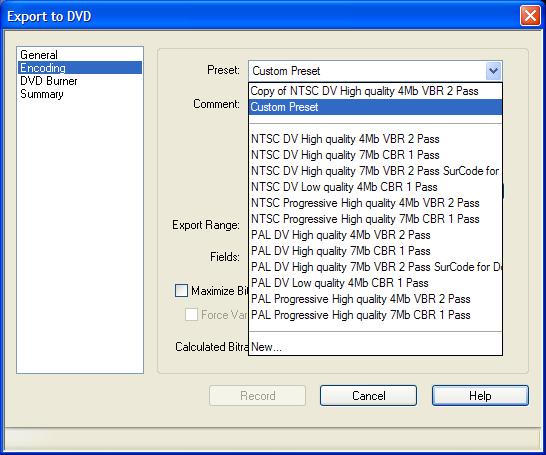Select NTSC DV High quality 7Mb CBR 1 Pass
This screenshot has height=455, width=546.
(375, 155)
